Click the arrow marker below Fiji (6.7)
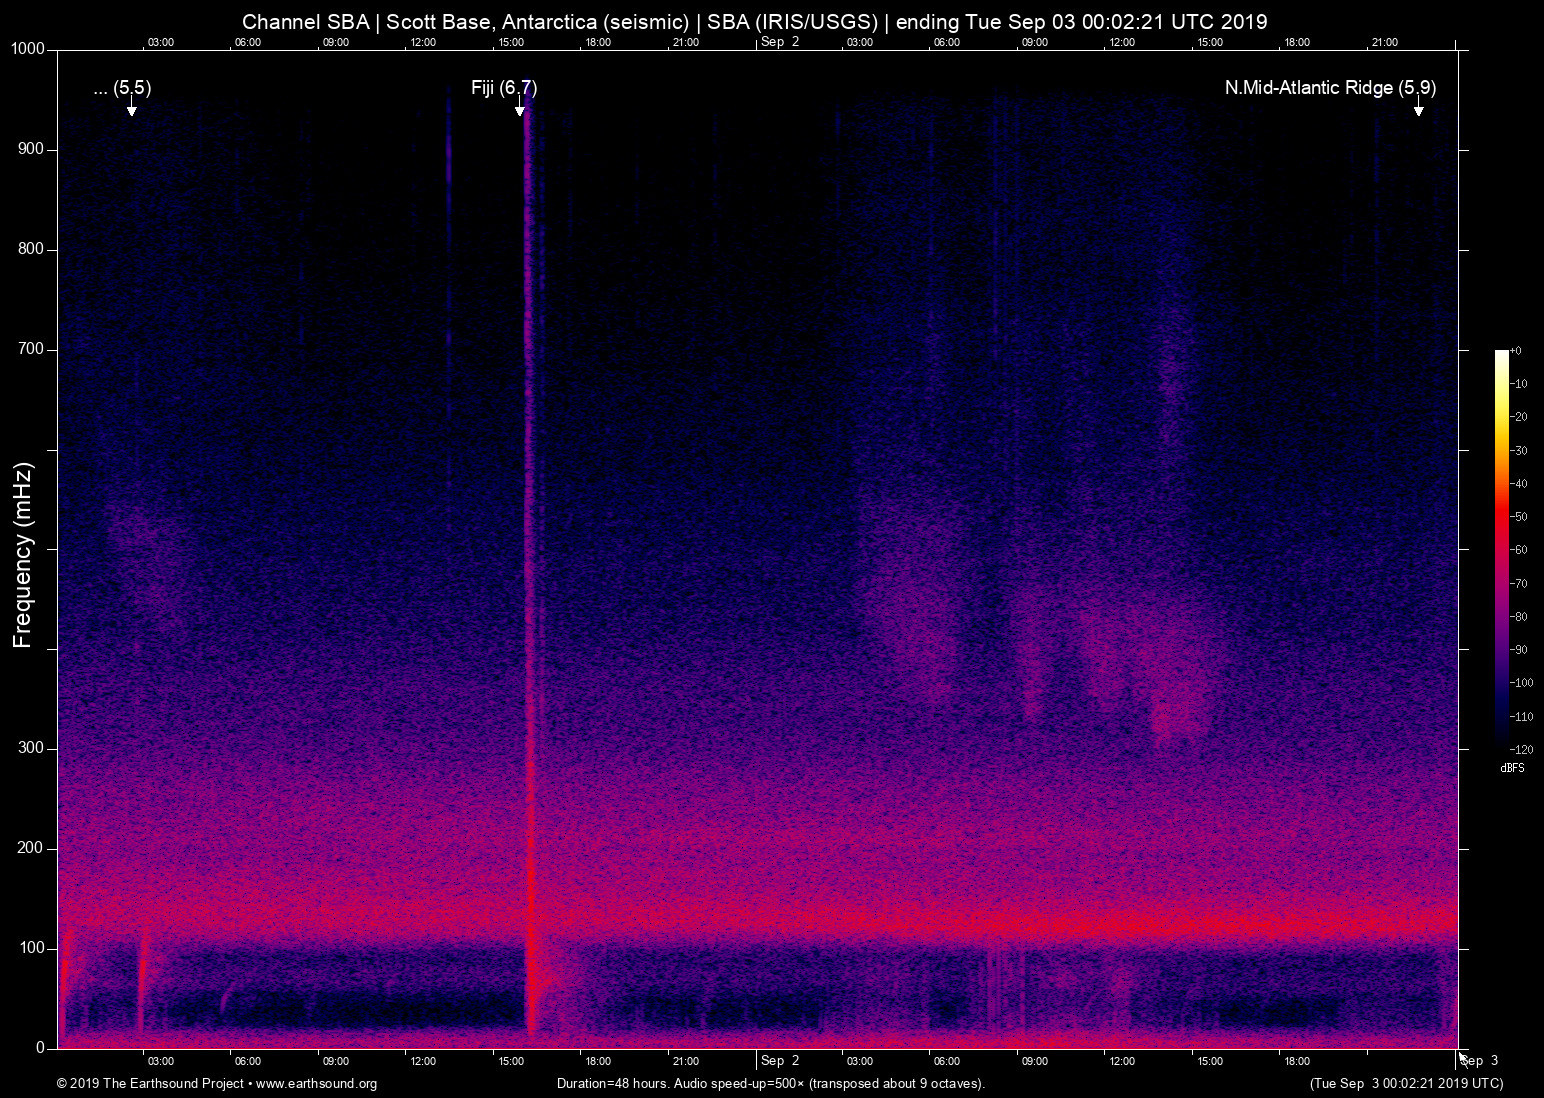 point(520,108)
